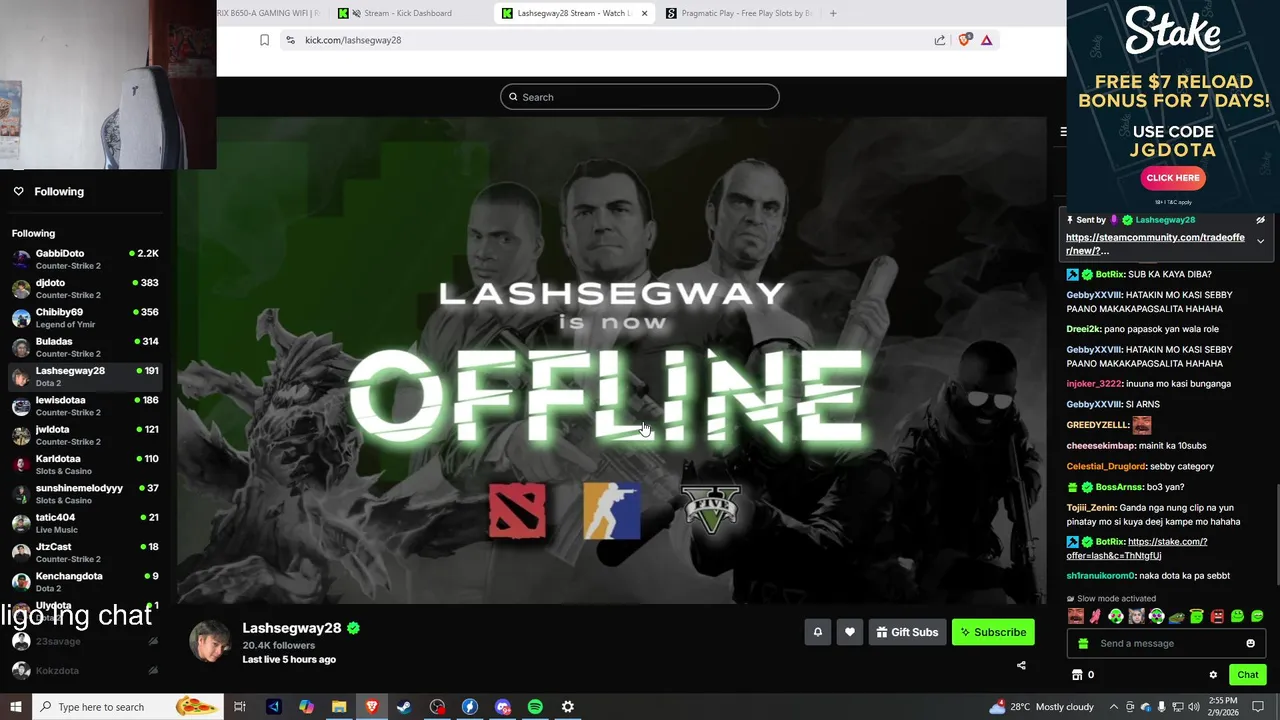Open lewisdotaa channel in Following list
This screenshot has height=720, width=1280.
85,405
